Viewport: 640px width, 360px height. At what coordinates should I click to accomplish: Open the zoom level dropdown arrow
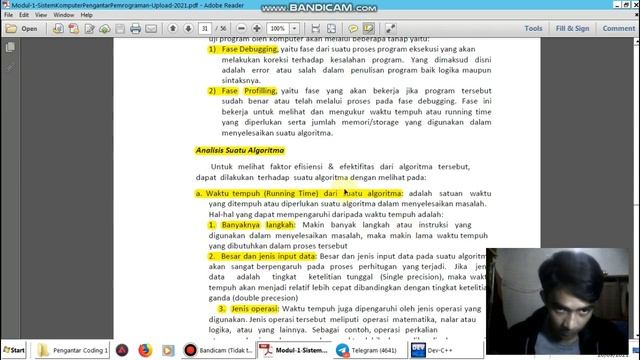click(x=294, y=29)
